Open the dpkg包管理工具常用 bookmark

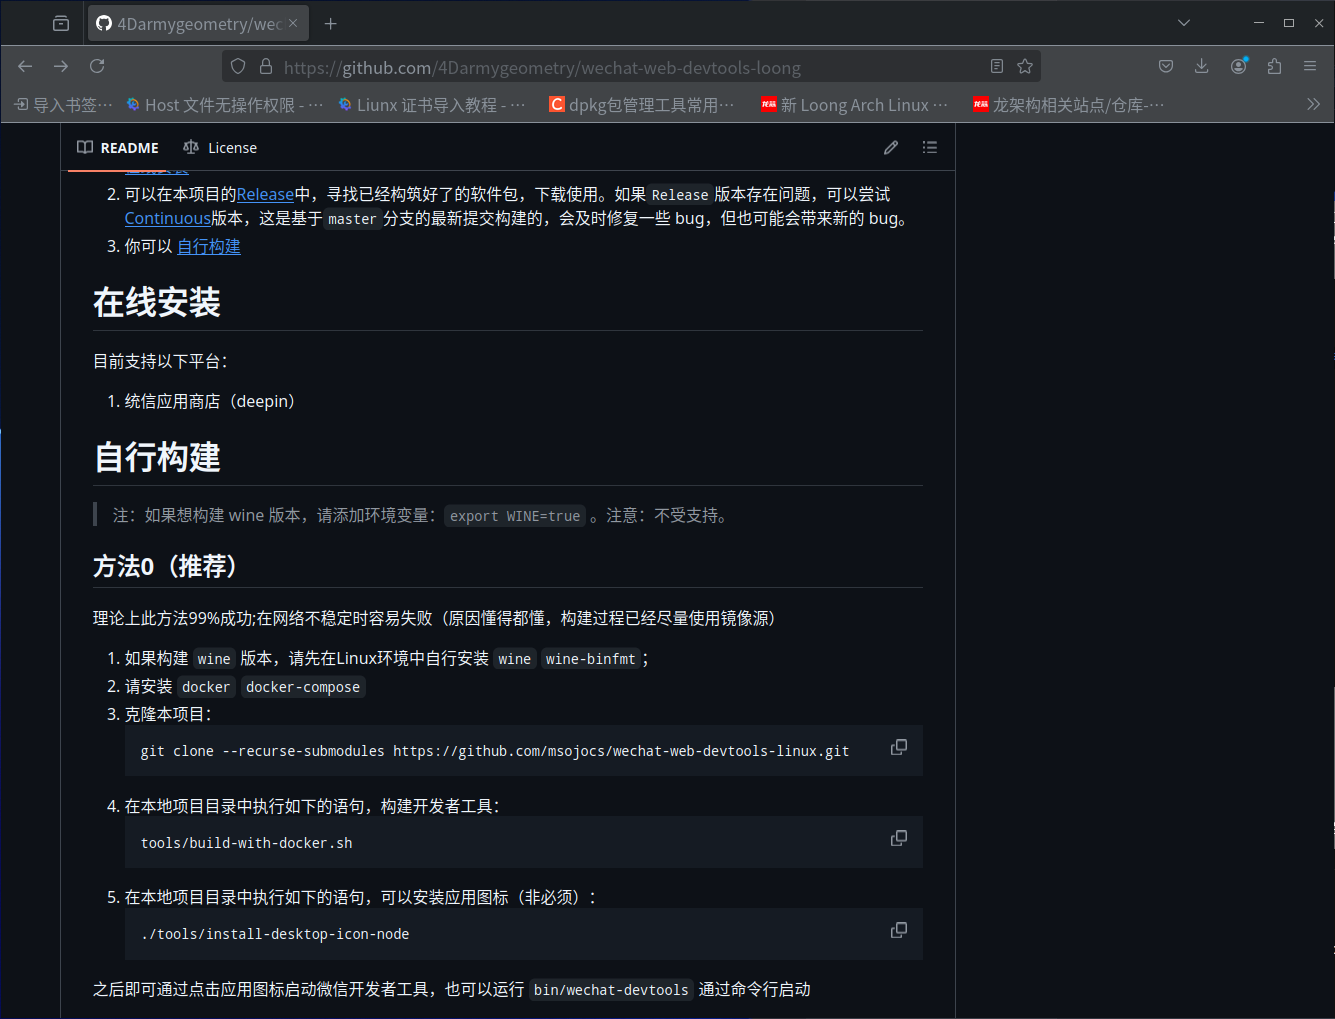[642, 105]
